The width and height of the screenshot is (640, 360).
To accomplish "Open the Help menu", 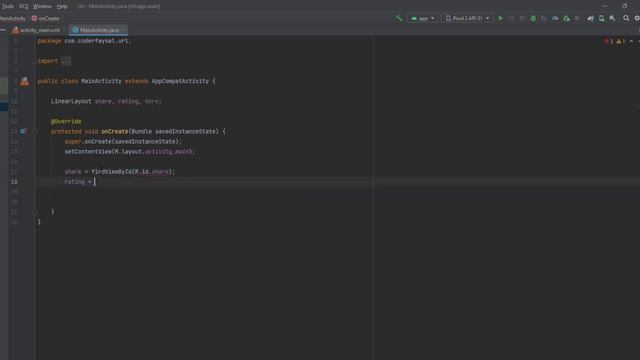I will pos(62,6).
